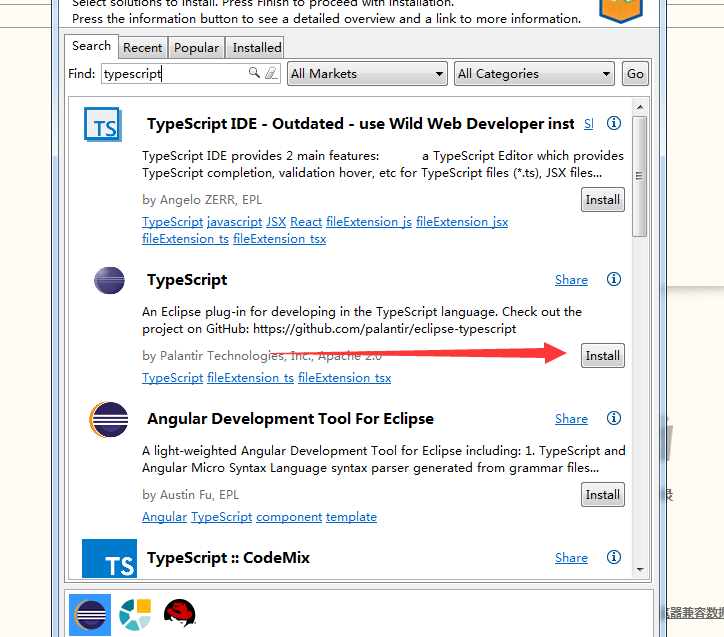724x637 pixels.
Task: Click the Angular Development Tool Eclipse logo
Action: (109, 420)
